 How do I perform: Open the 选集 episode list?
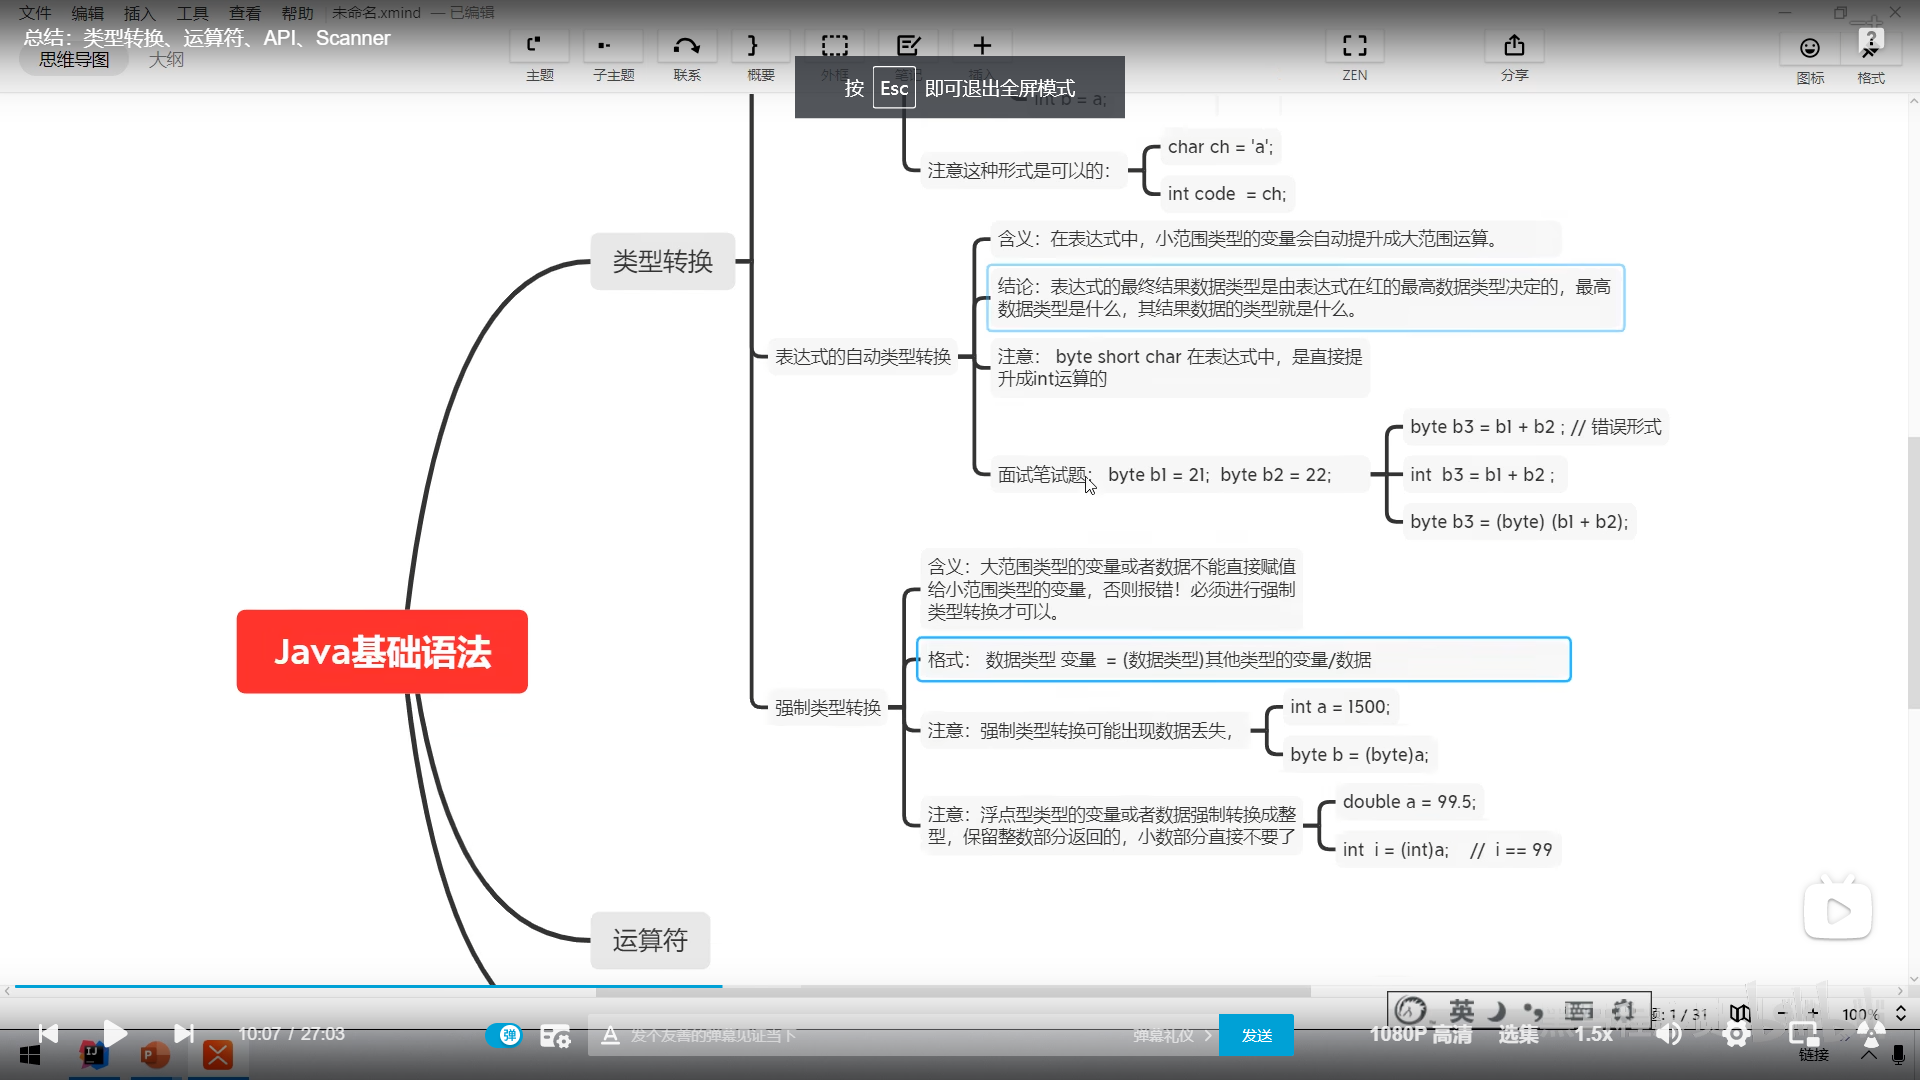pyautogui.click(x=1518, y=1034)
